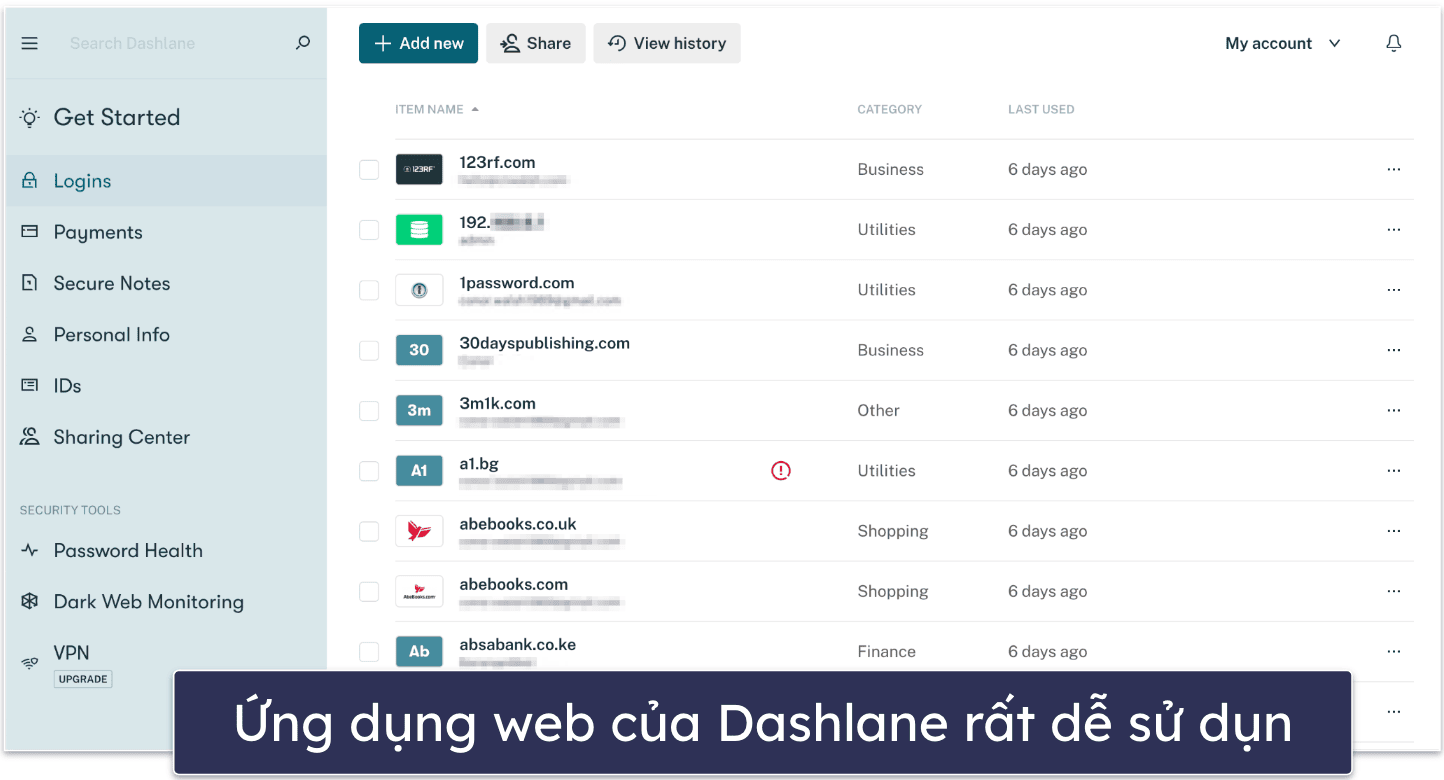Select the 123rf.com checkbox
The width and height of the screenshot is (1444, 780).
coord(369,169)
